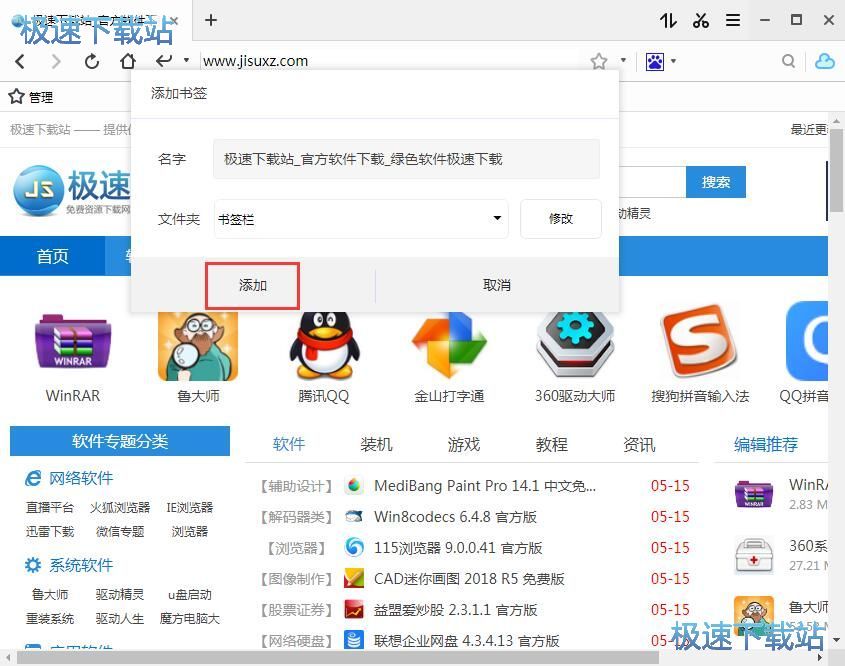Click the 【浏览器】 category label

point(296,549)
